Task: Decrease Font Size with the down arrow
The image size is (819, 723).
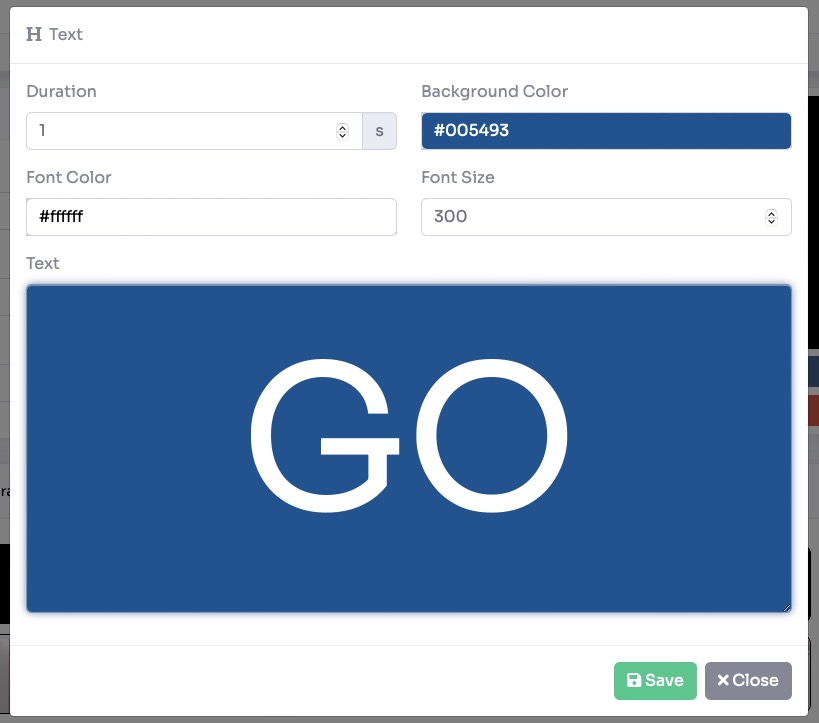Action: (771, 221)
